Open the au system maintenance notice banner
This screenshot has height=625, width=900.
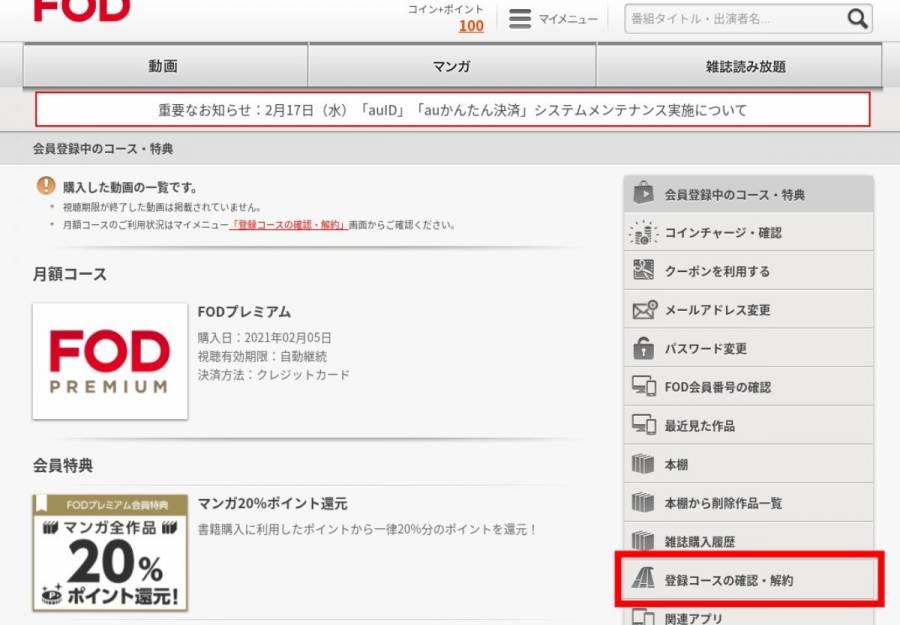click(x=452, y=109)
